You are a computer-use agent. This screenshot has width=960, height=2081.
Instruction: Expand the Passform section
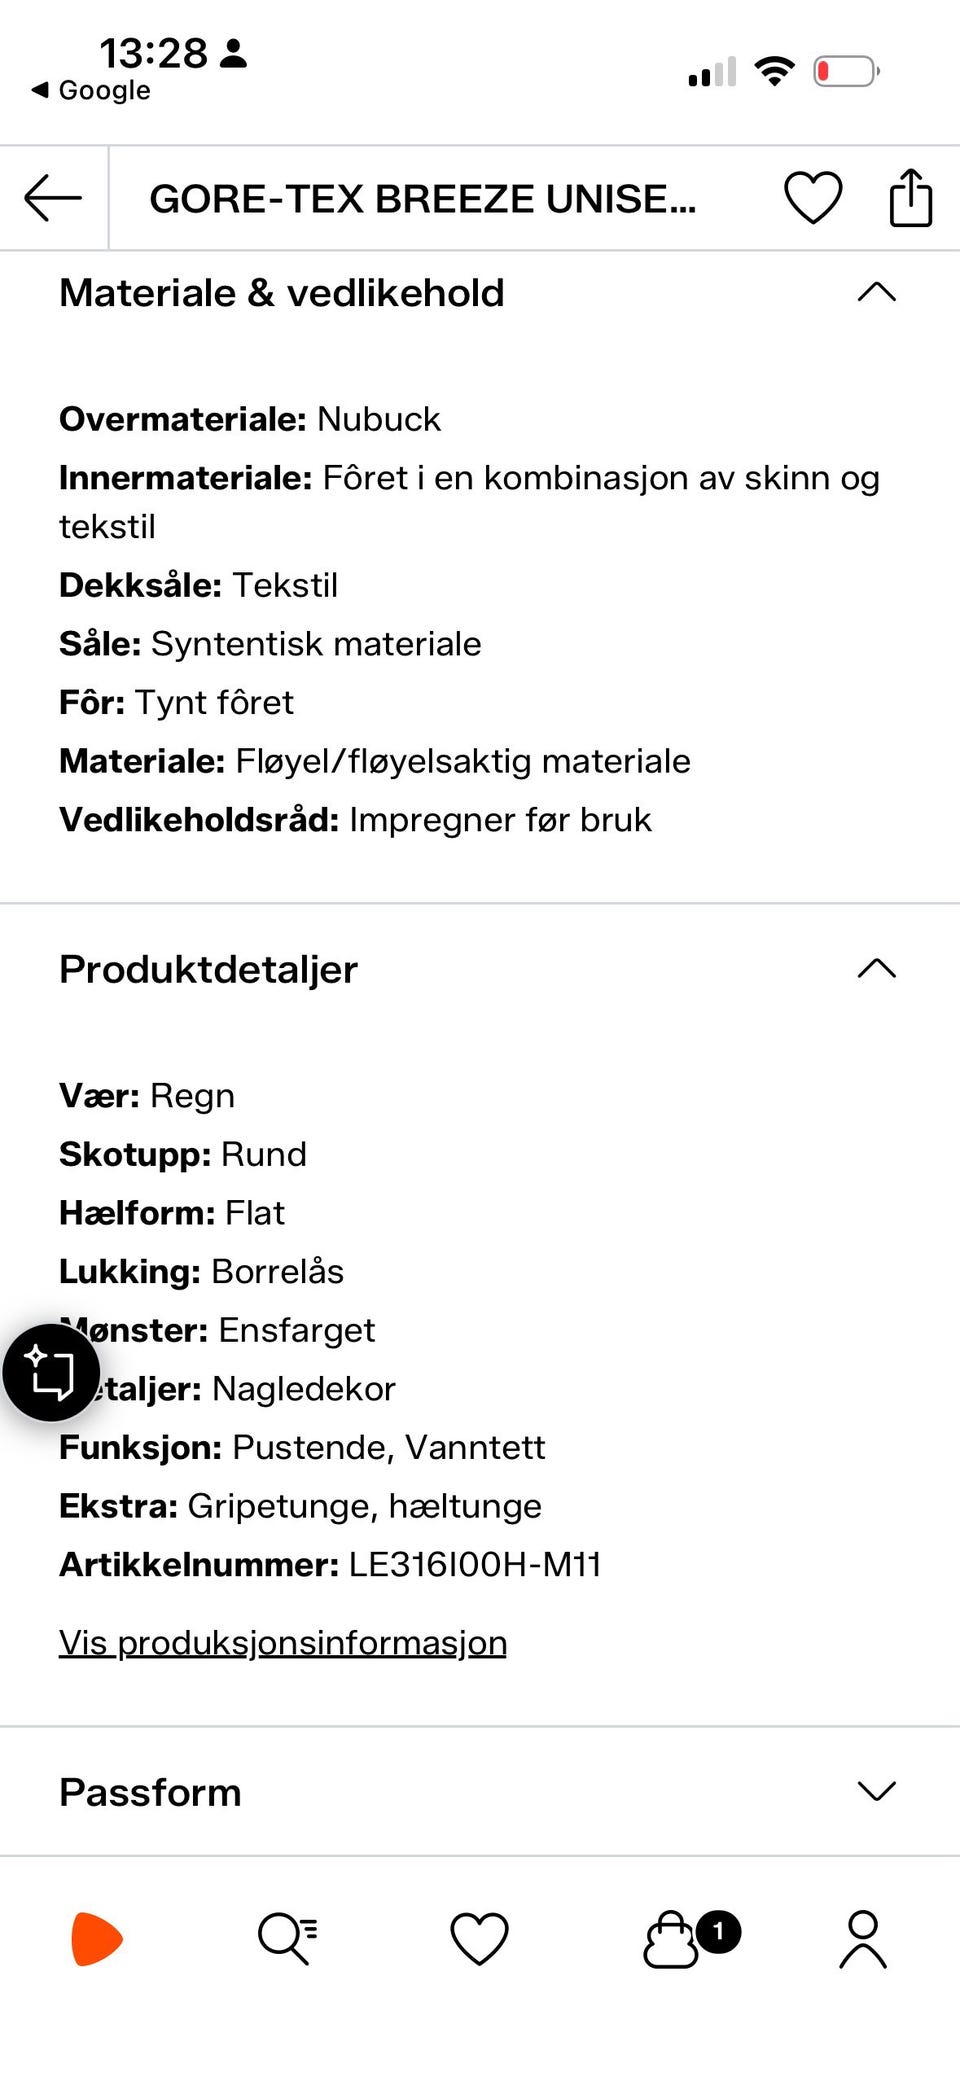click(877, 1791)
